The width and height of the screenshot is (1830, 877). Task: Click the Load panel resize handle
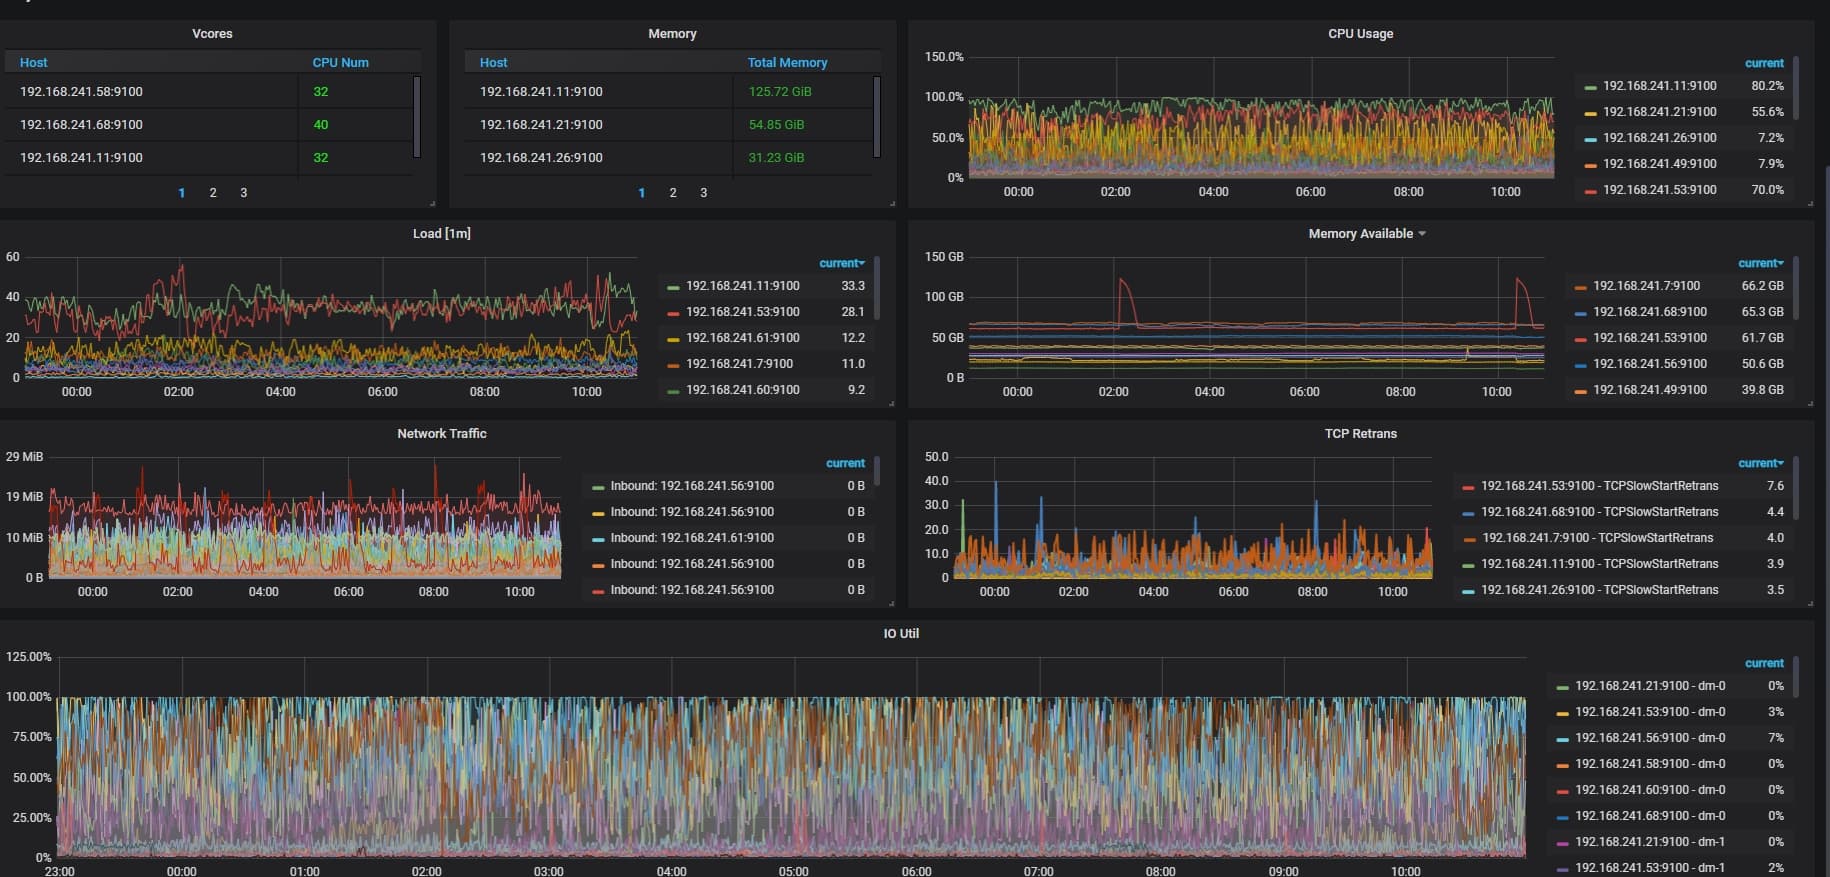(x=891, y=404)
